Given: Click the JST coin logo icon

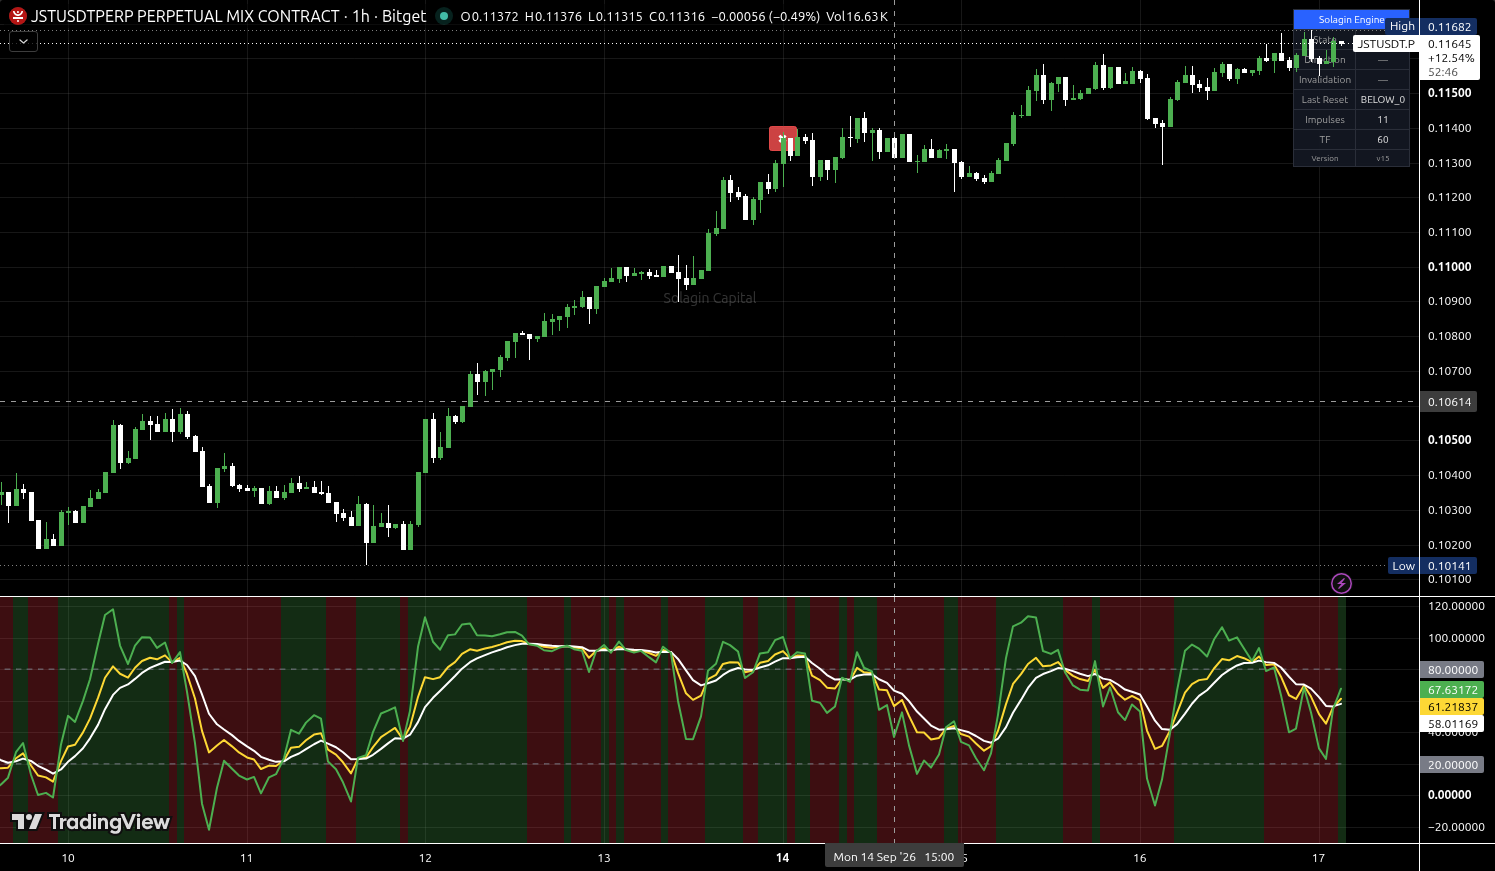Looking at the screenshot, I should pos(18,16).
